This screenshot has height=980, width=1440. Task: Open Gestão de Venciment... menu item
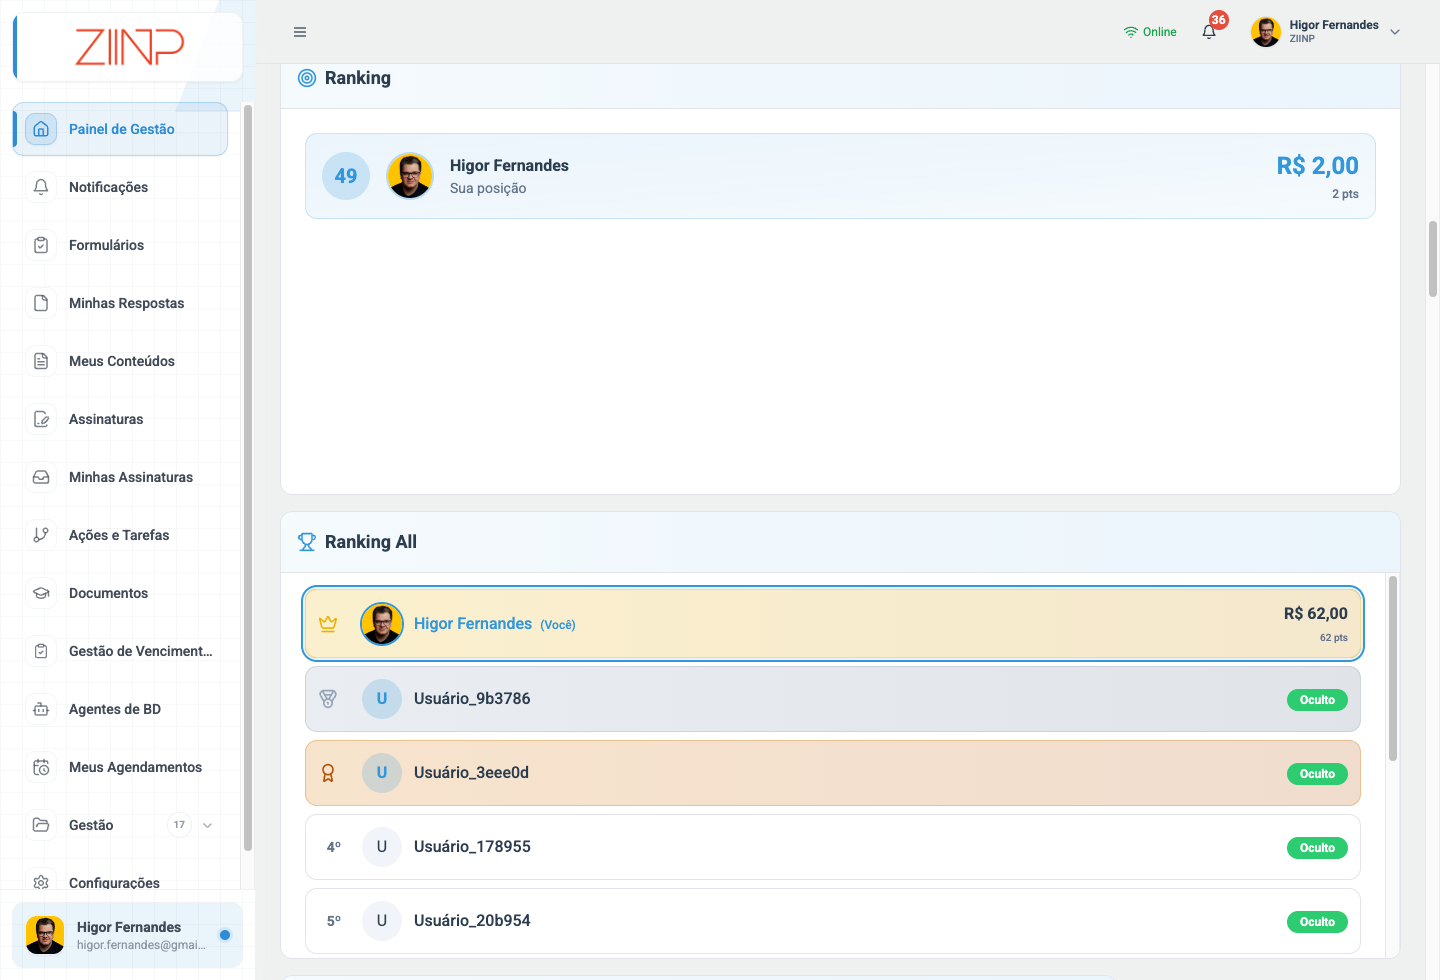(x=121, y=651)
